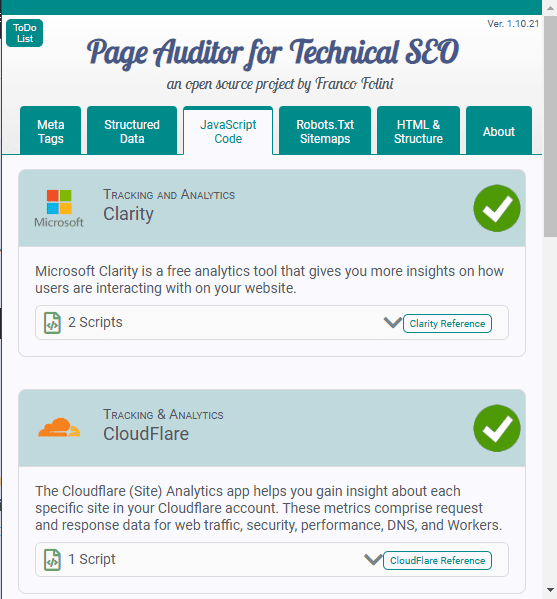Click the Microsoft Clarity description paragraph
This screenshot has width=557, height=599.
[269, 280]
